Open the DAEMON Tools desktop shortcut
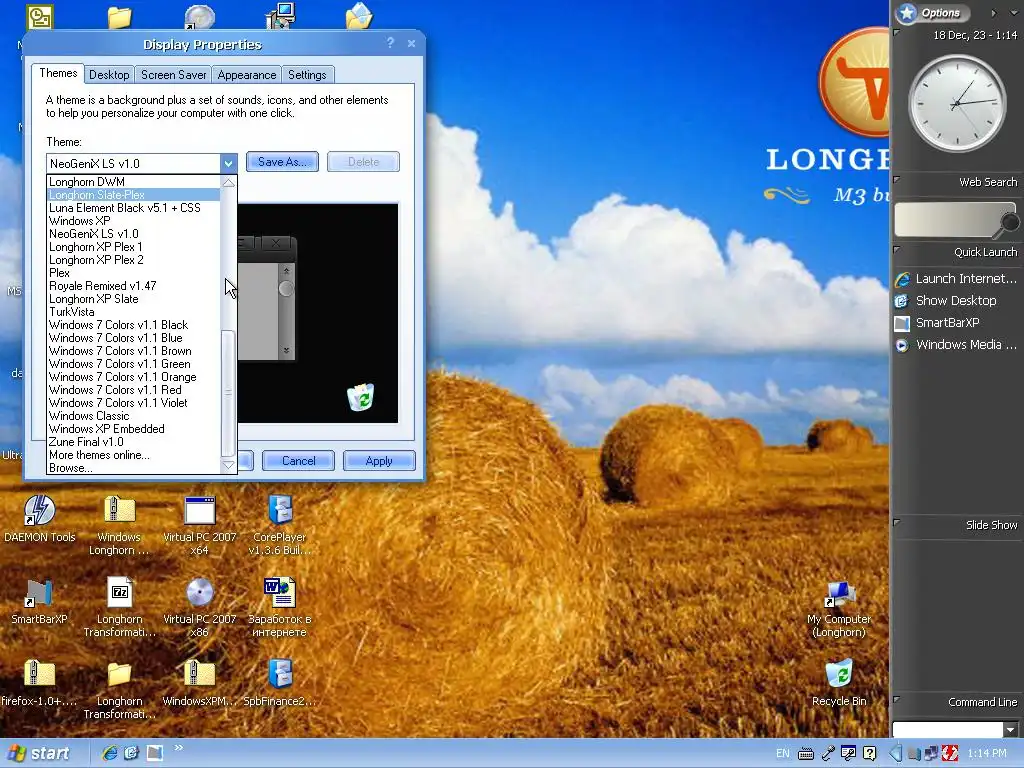This screenshot has height=768, width=1024. coord(39,511)
